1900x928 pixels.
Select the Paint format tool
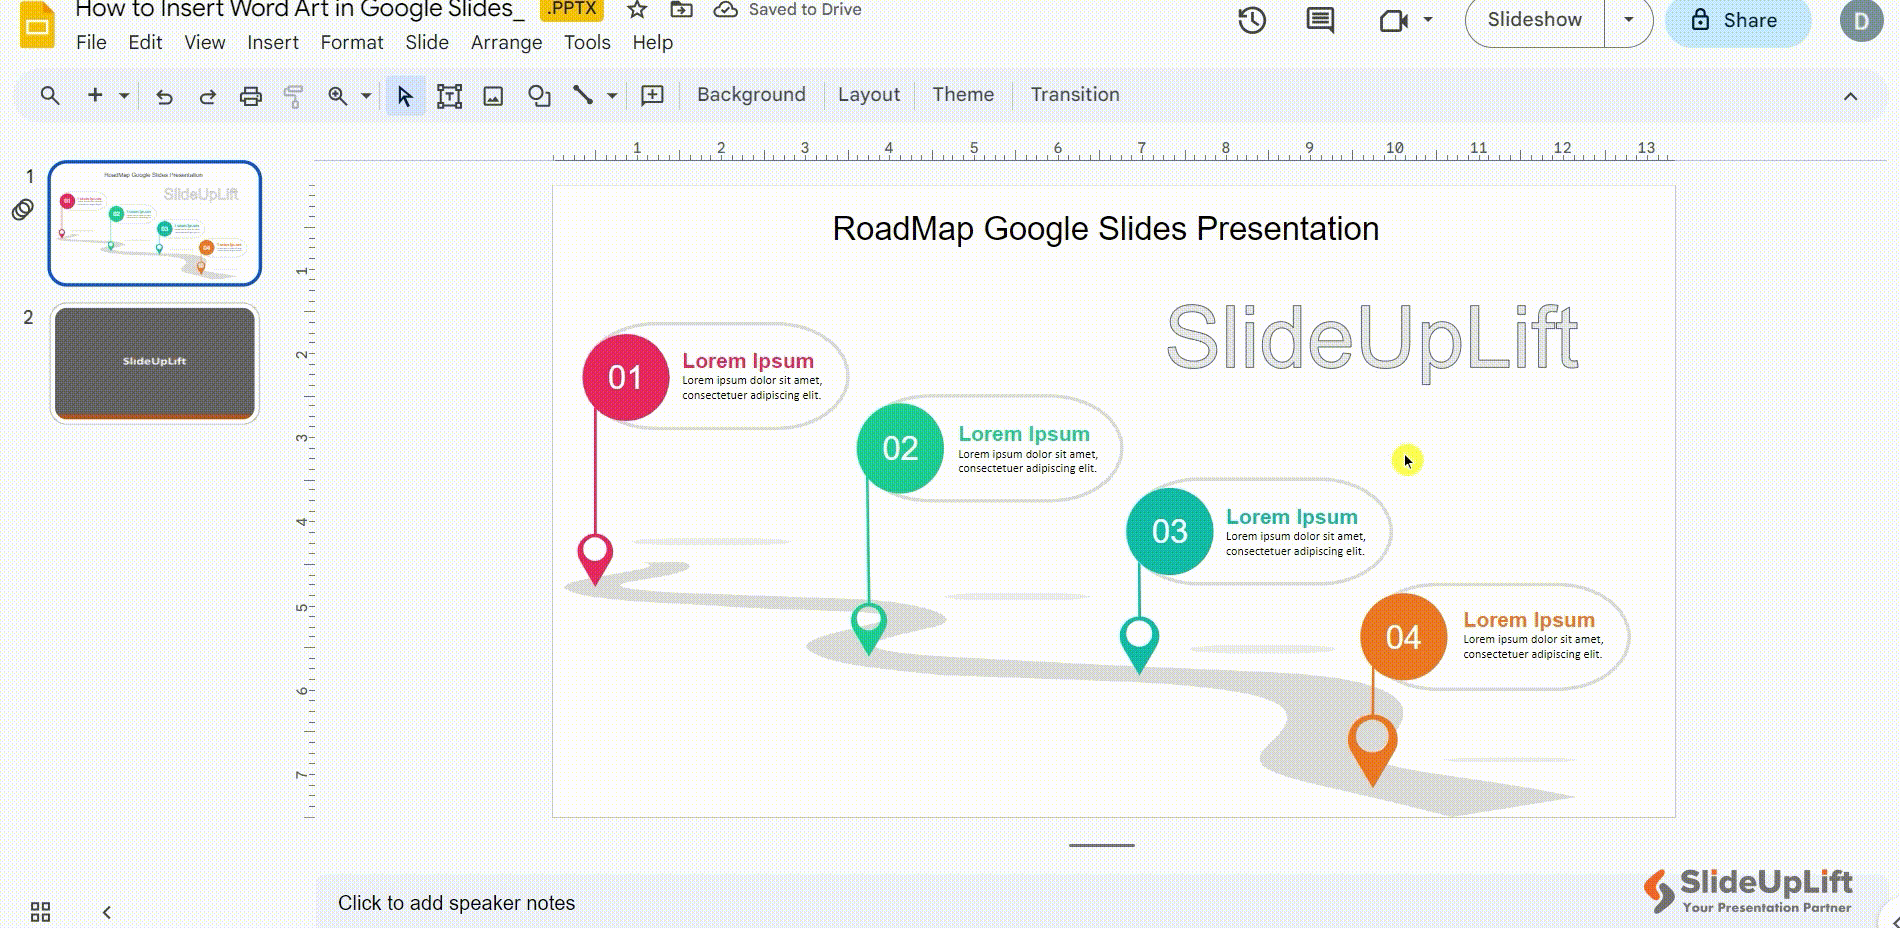click(293, 95)
